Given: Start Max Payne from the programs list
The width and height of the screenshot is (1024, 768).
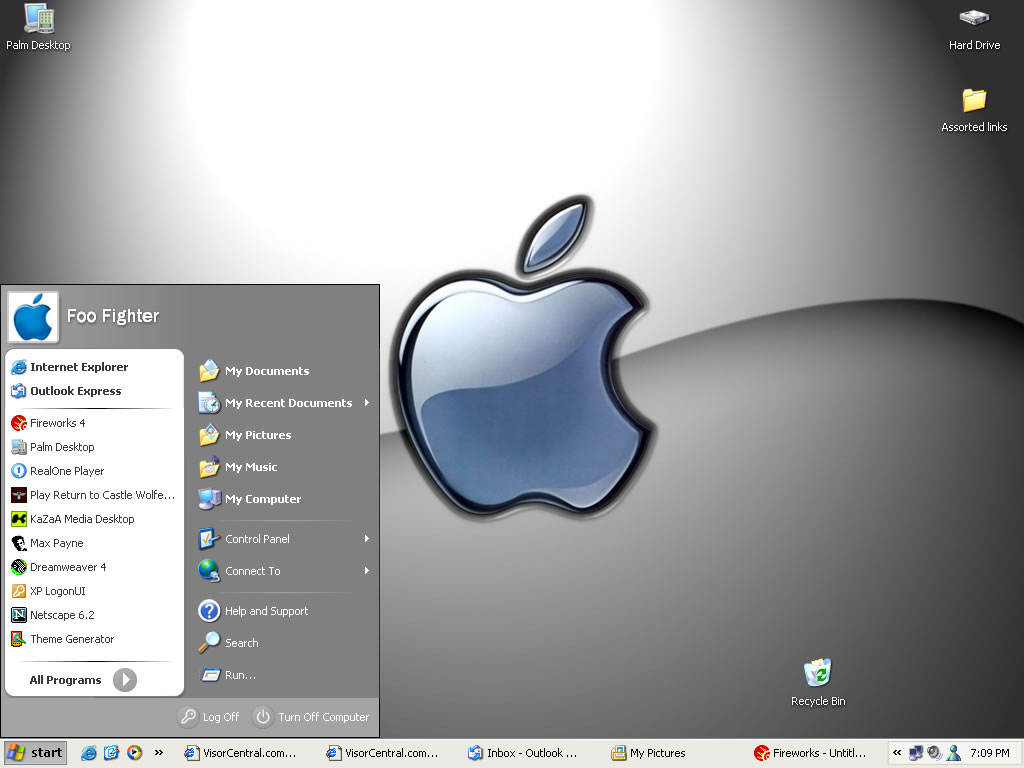Looking at the screenshot, I should 56,543.
